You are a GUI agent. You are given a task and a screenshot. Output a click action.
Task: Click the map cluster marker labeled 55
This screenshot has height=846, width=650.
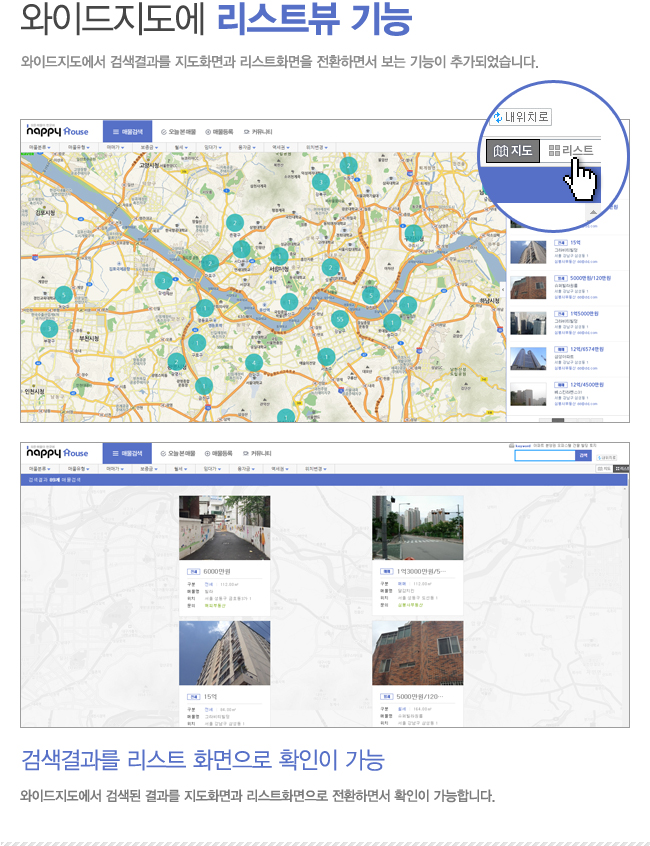339,319
